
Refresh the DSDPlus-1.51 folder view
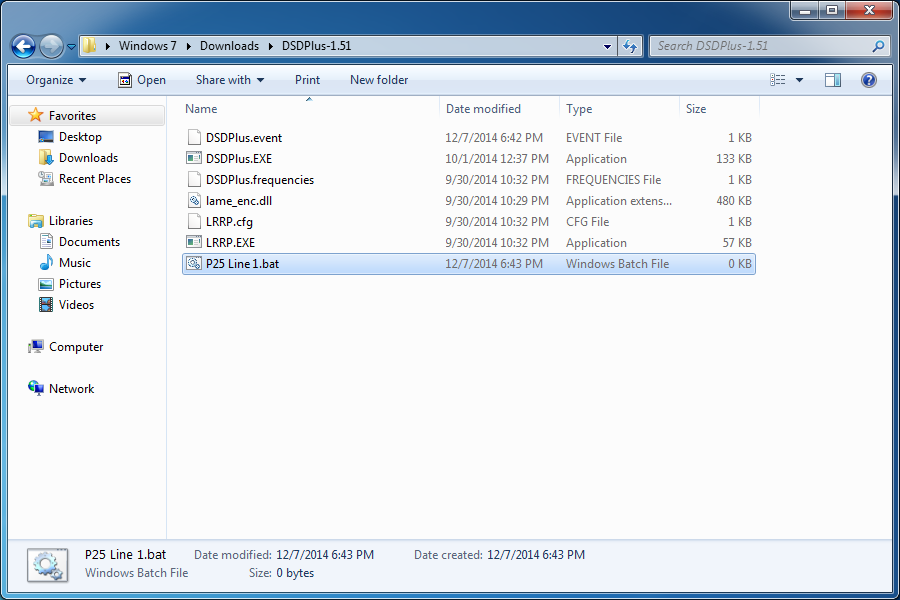point(630,47)
